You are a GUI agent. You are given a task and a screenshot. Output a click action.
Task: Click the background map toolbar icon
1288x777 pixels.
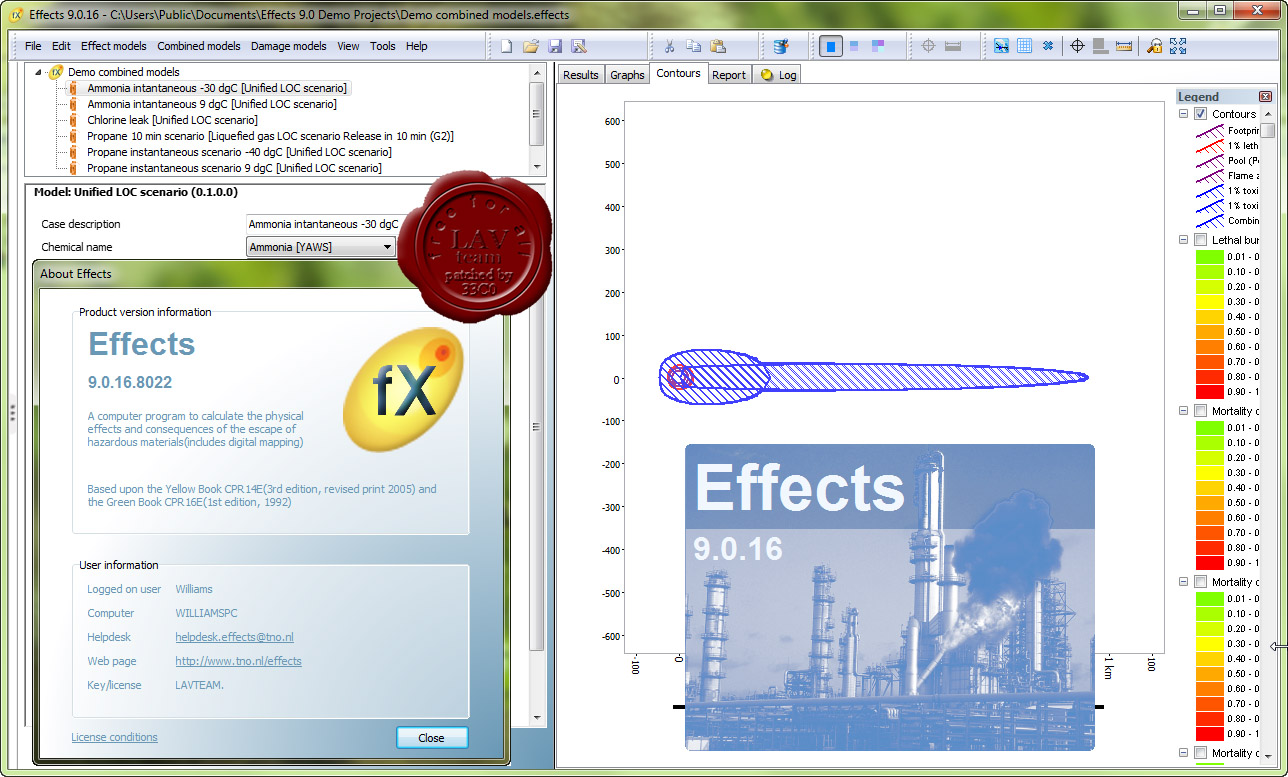1001,46
